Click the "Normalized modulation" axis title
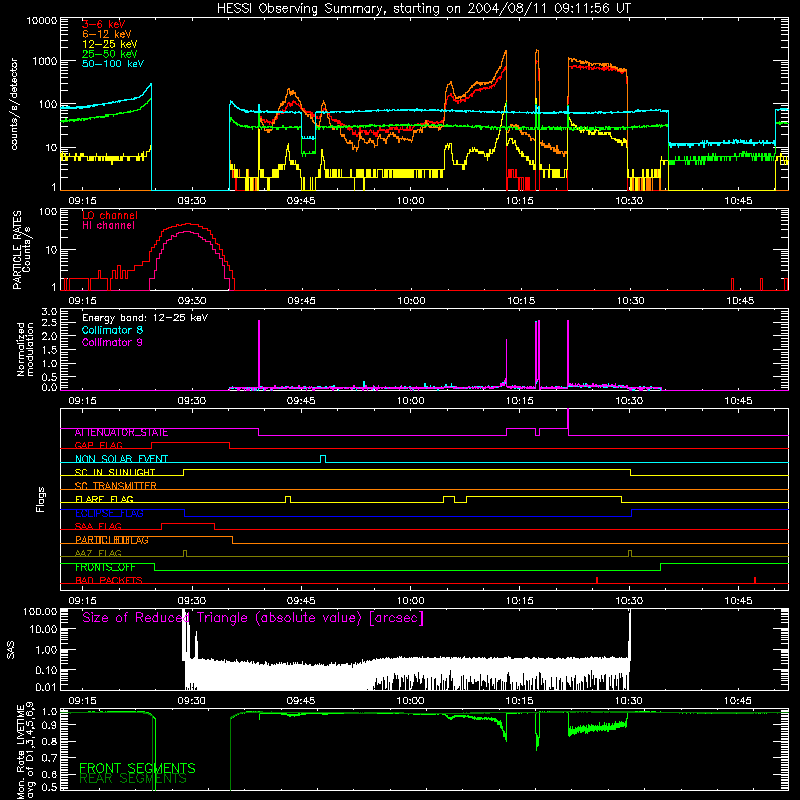The height and width of the screenshot is (800, 800). pyautogui.click(x=25, y=349)
